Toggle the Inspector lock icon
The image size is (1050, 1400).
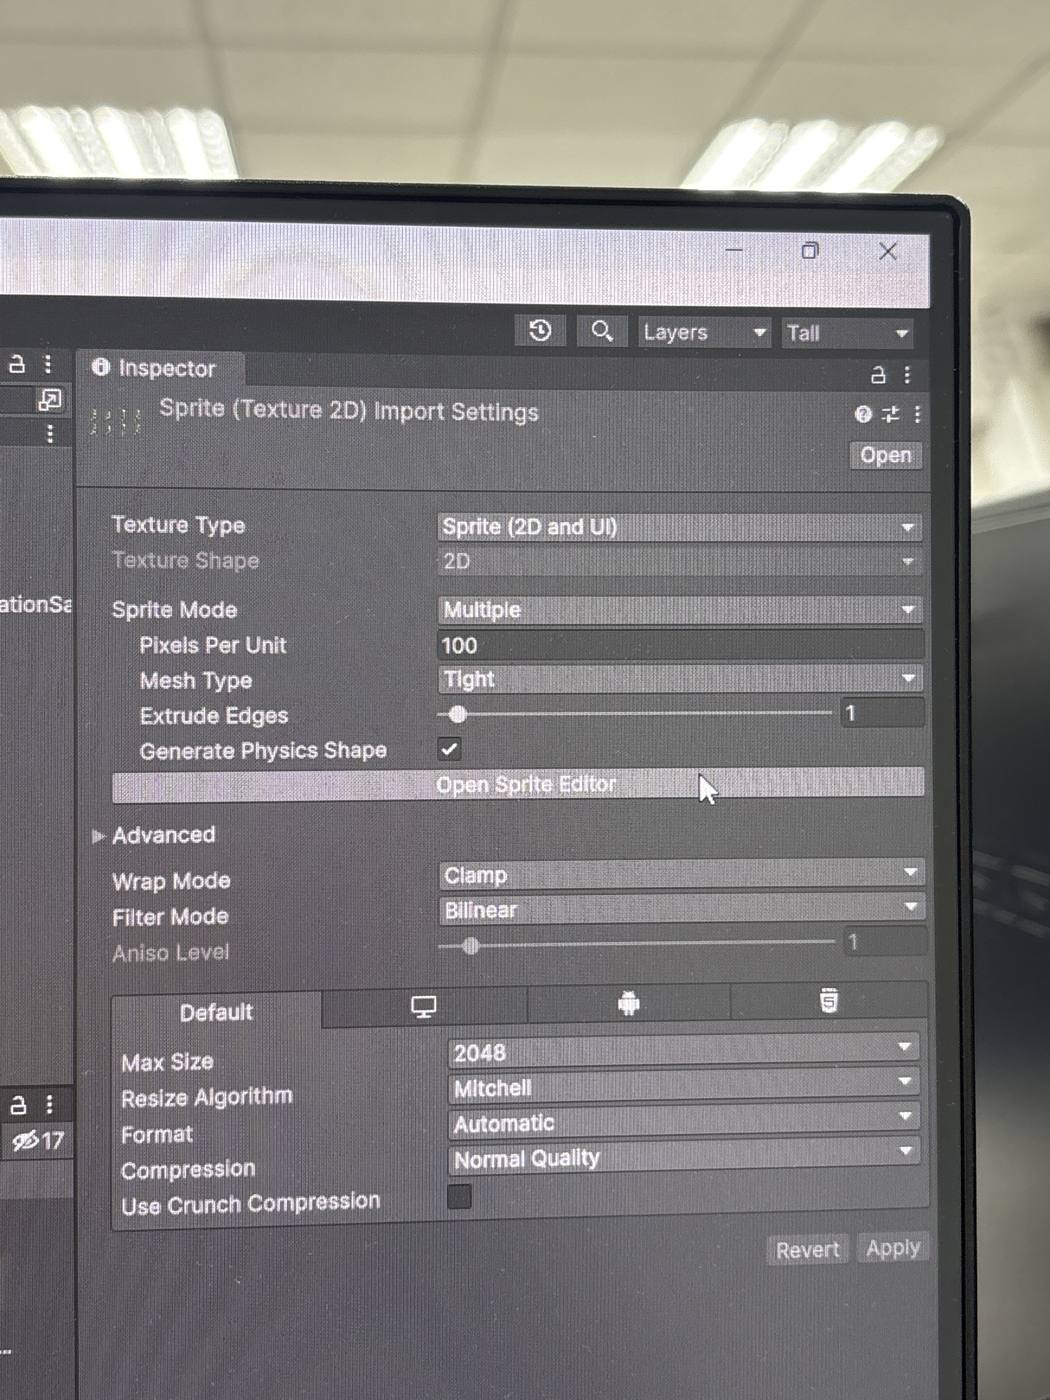(878, 375)
